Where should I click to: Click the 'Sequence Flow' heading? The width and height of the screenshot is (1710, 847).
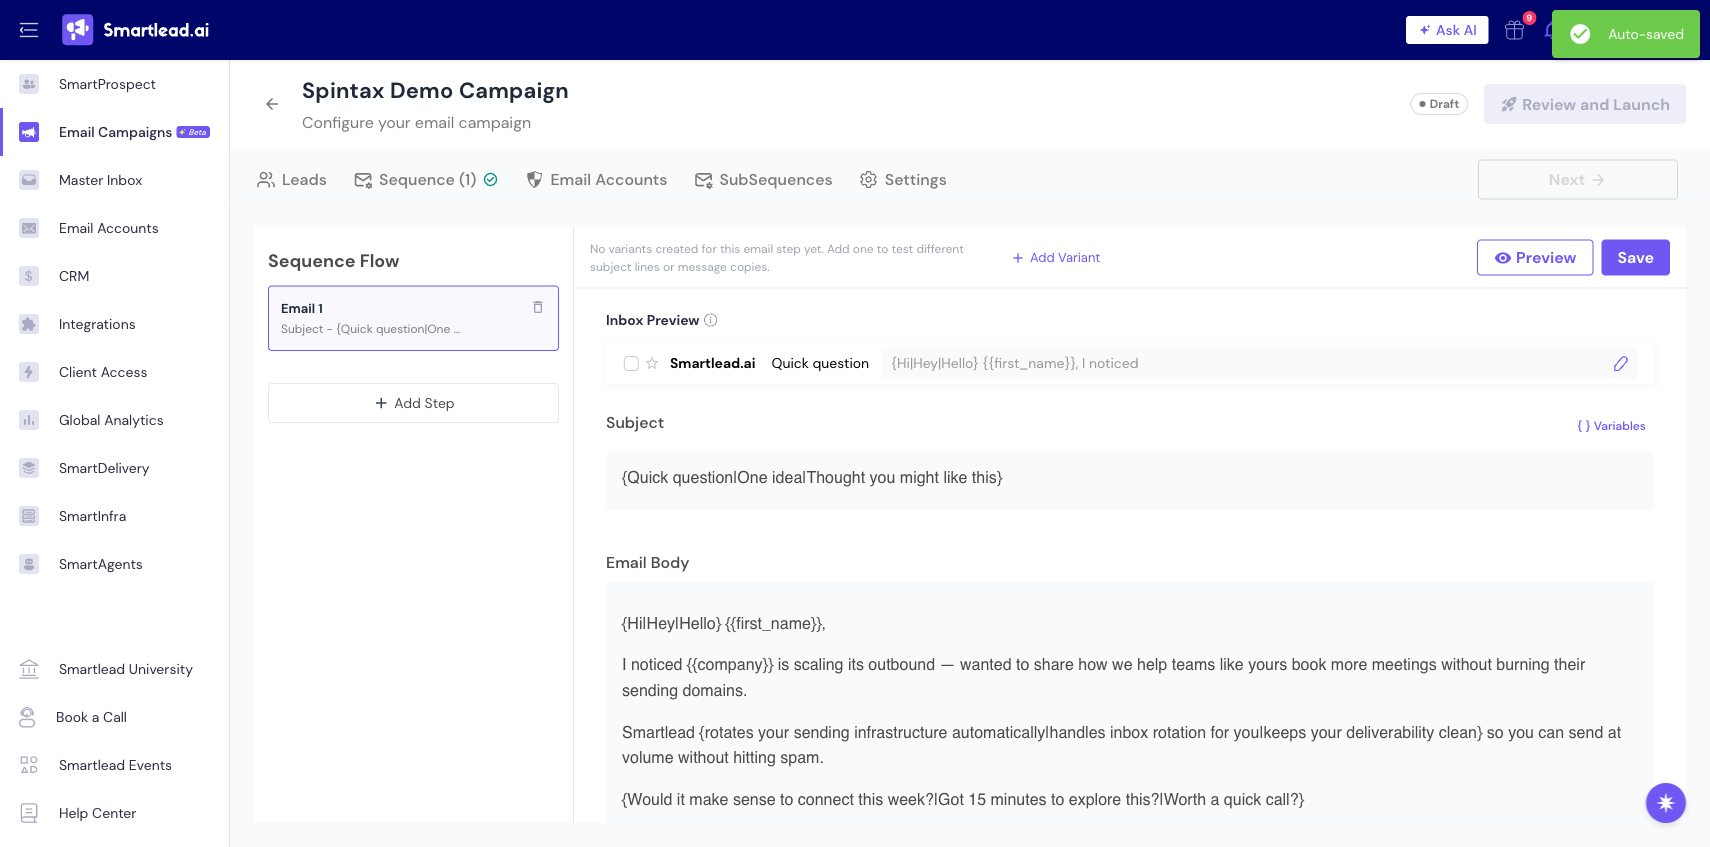click(x=333, y=261)
